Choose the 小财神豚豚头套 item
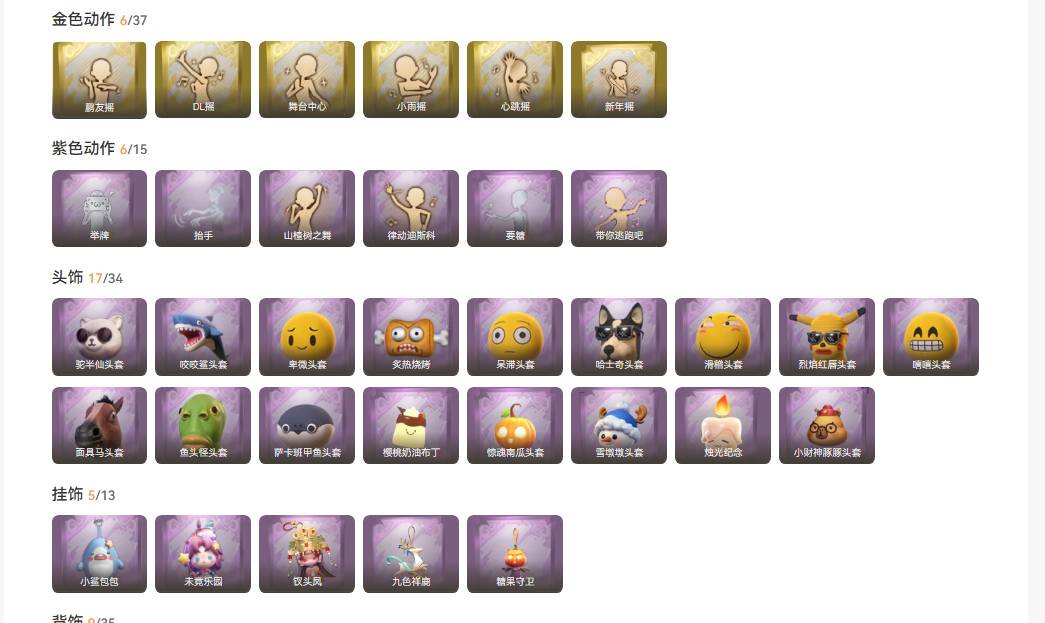1045x623 pixels. (x=827, y=425)
